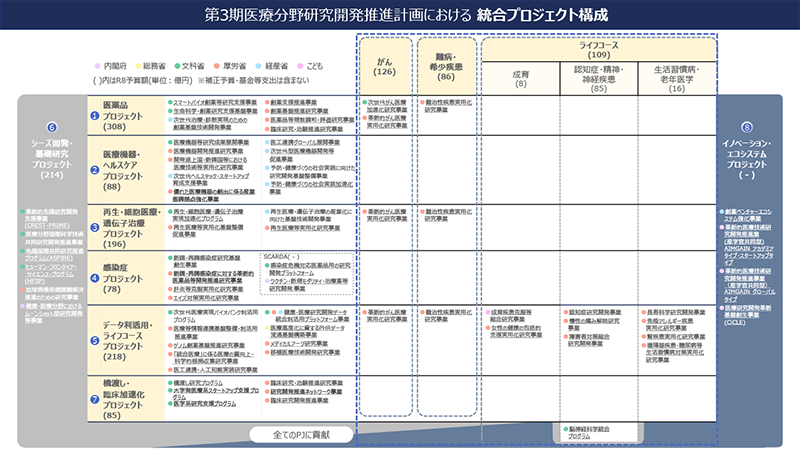Select the がん (126) column header
Viewport: 800px width, 450px height.
pos(385,67)
